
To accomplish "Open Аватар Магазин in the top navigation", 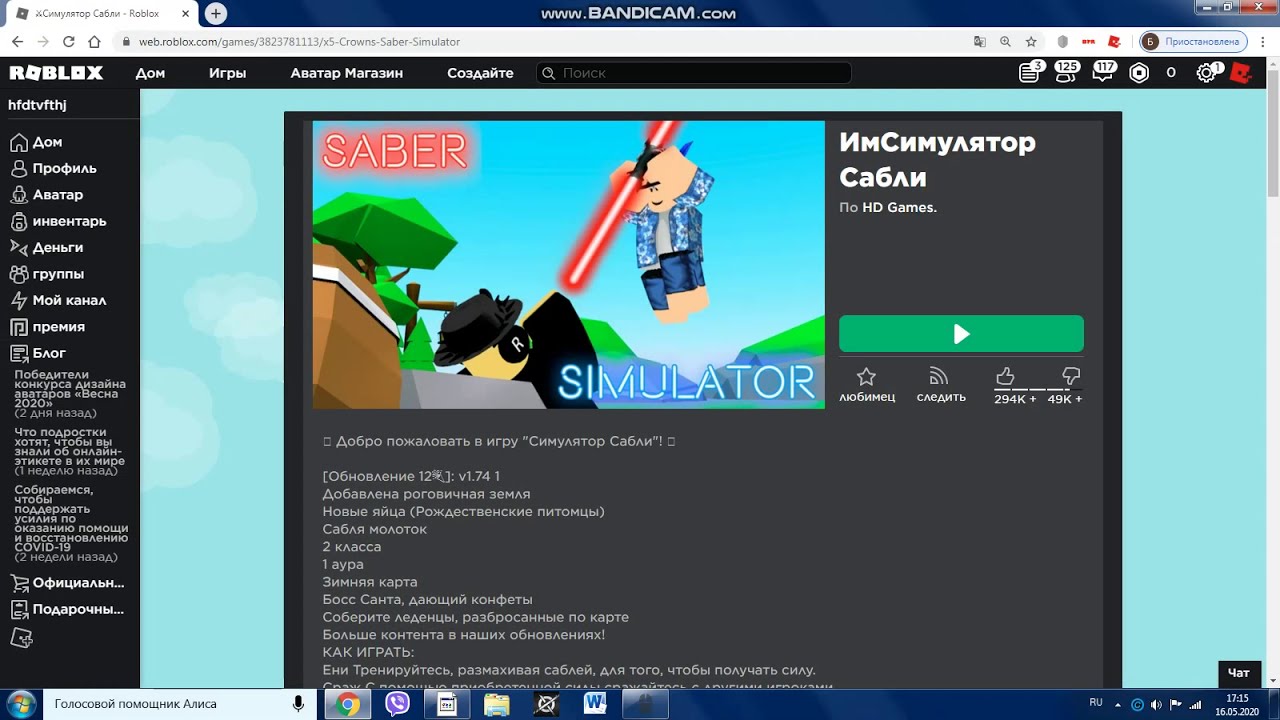I will click(x=346, y=73).
